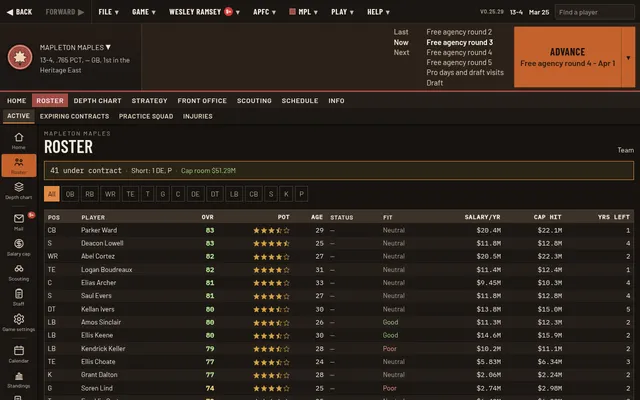Open the Depth chart sidebar icon
The width and height of the screenshot is (640, 400).
click(18, 191)
